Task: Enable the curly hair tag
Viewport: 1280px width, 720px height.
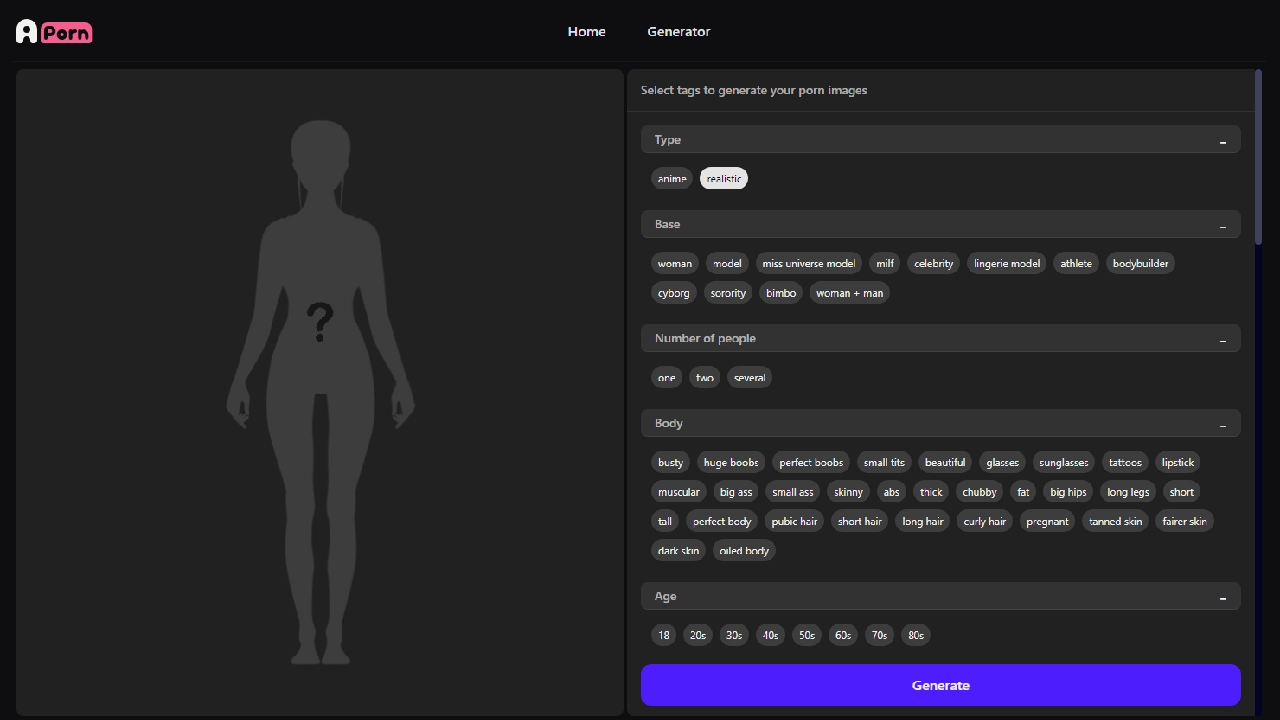Action: [x=984, y=522]
